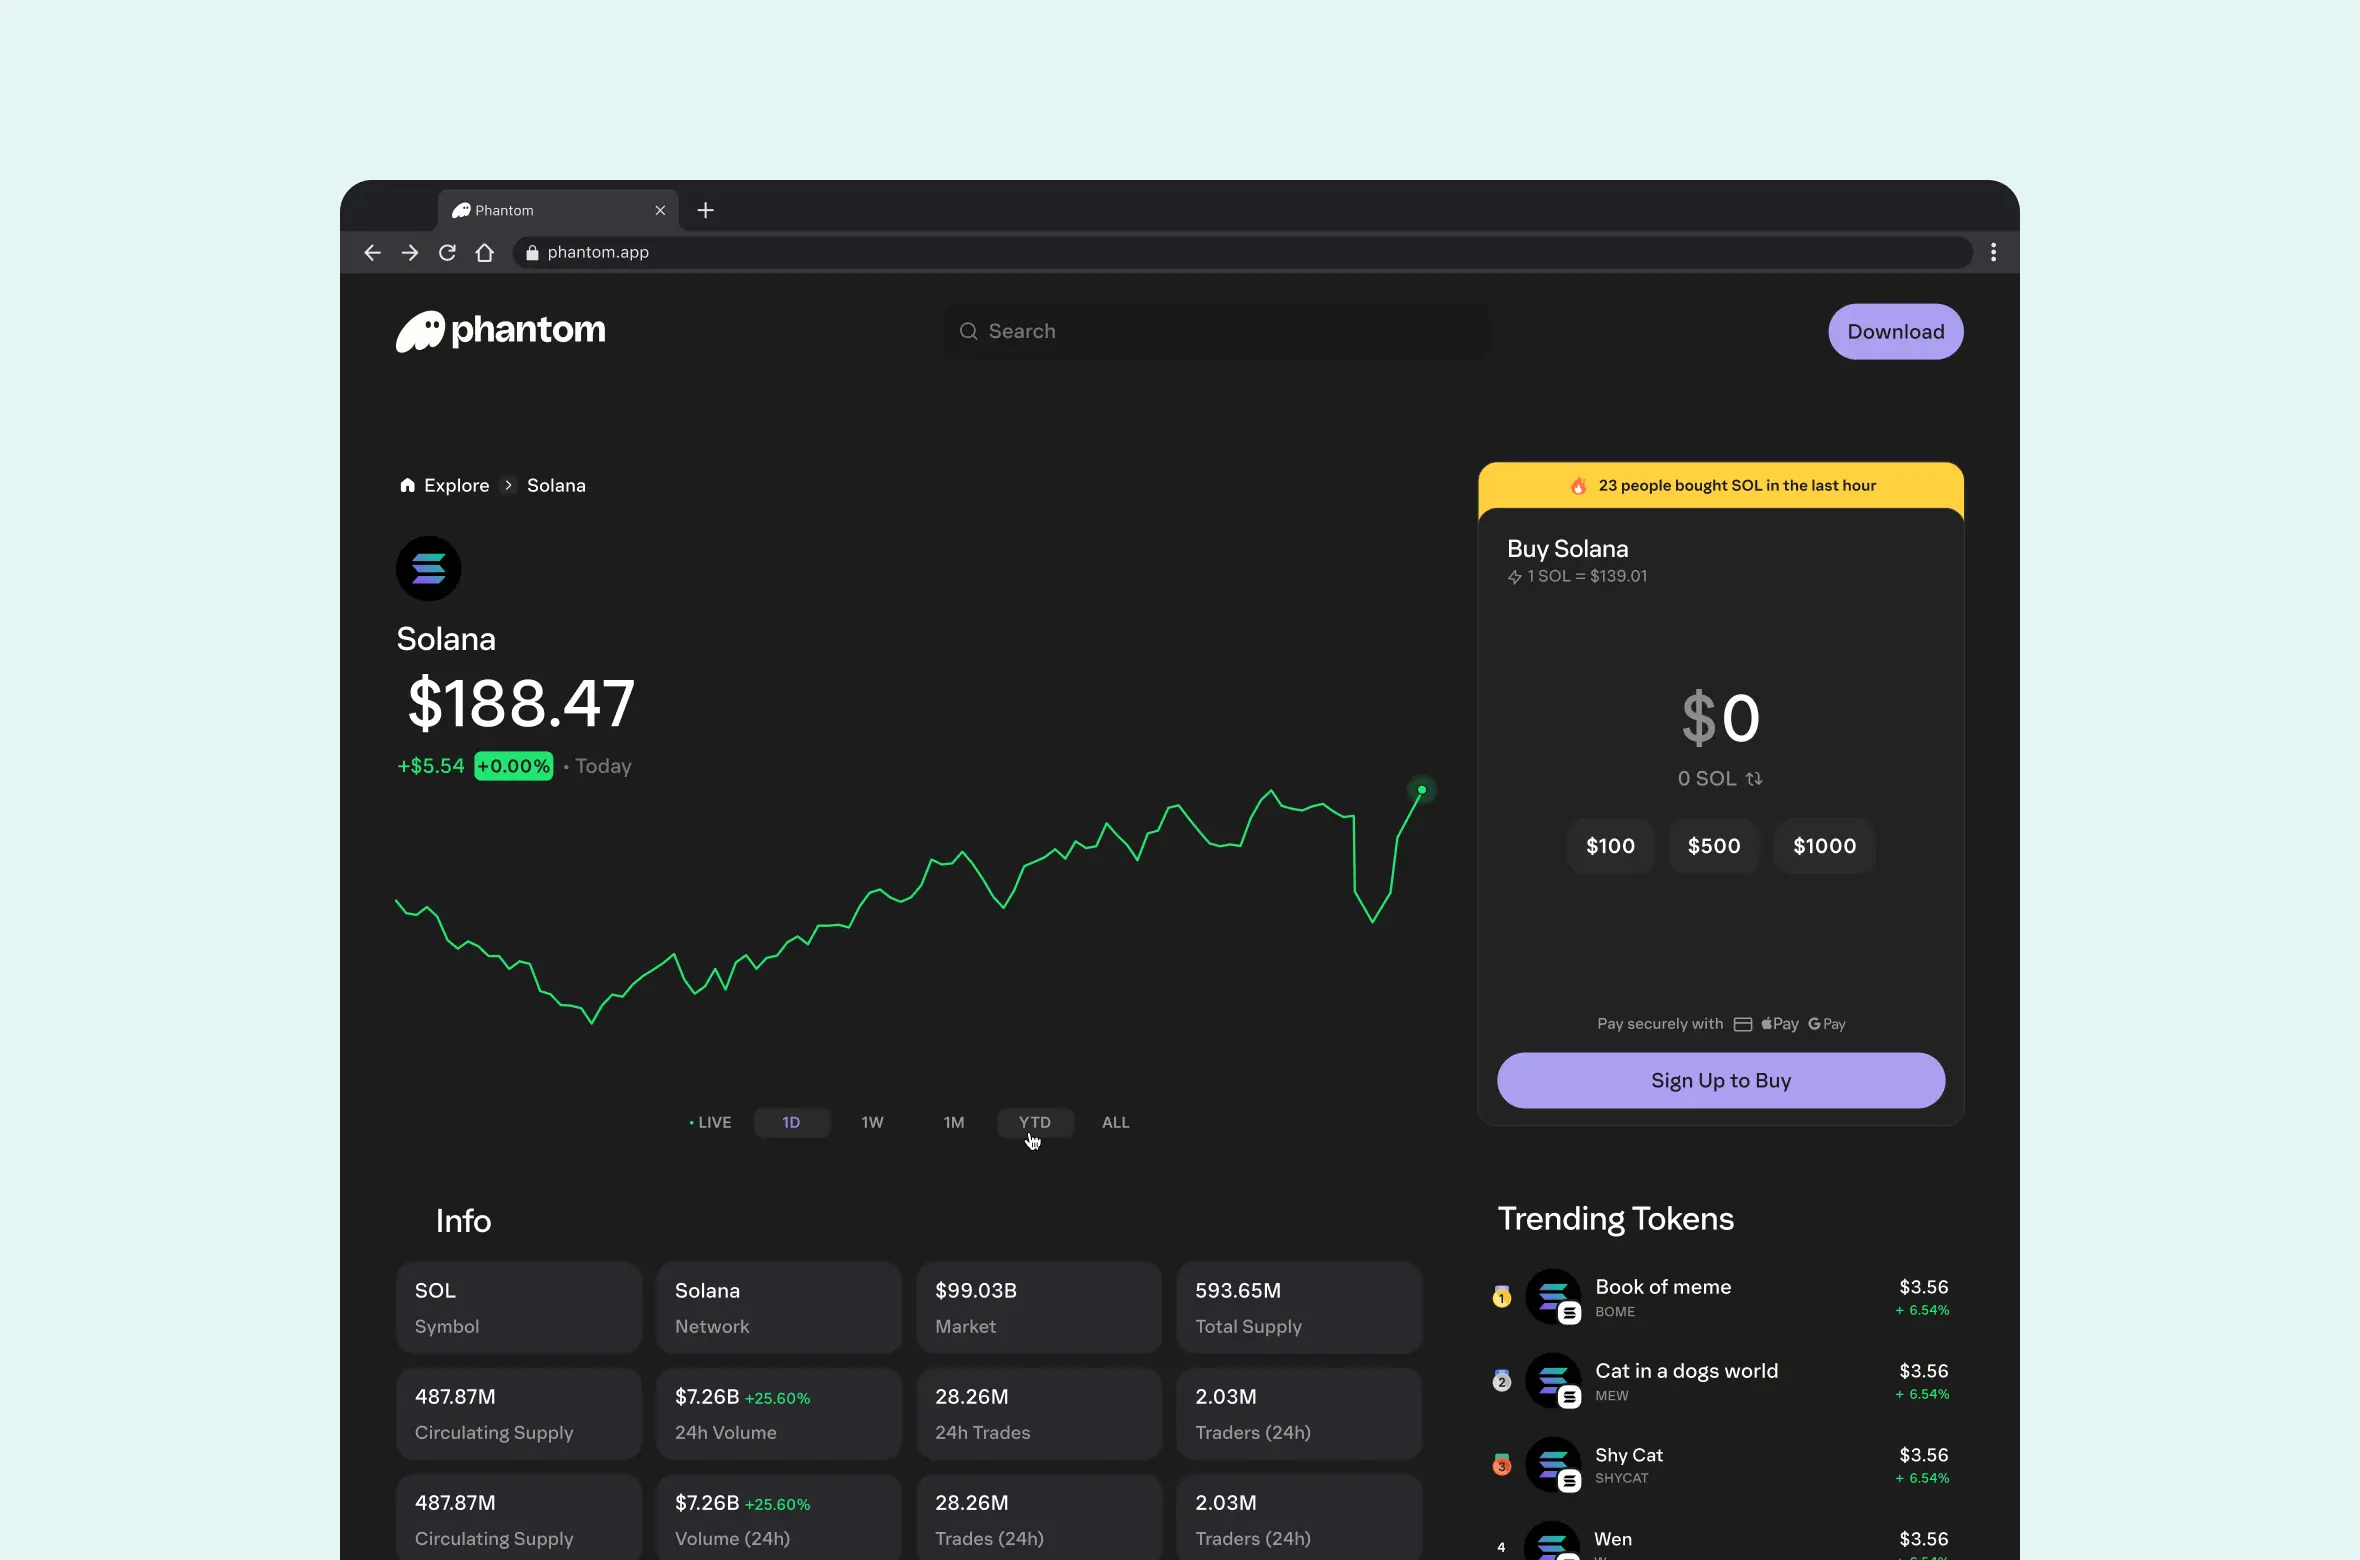Click the lightning bolt rate icon
The width and height of the screenshot is (2360, 1560).
(1515, 577)
